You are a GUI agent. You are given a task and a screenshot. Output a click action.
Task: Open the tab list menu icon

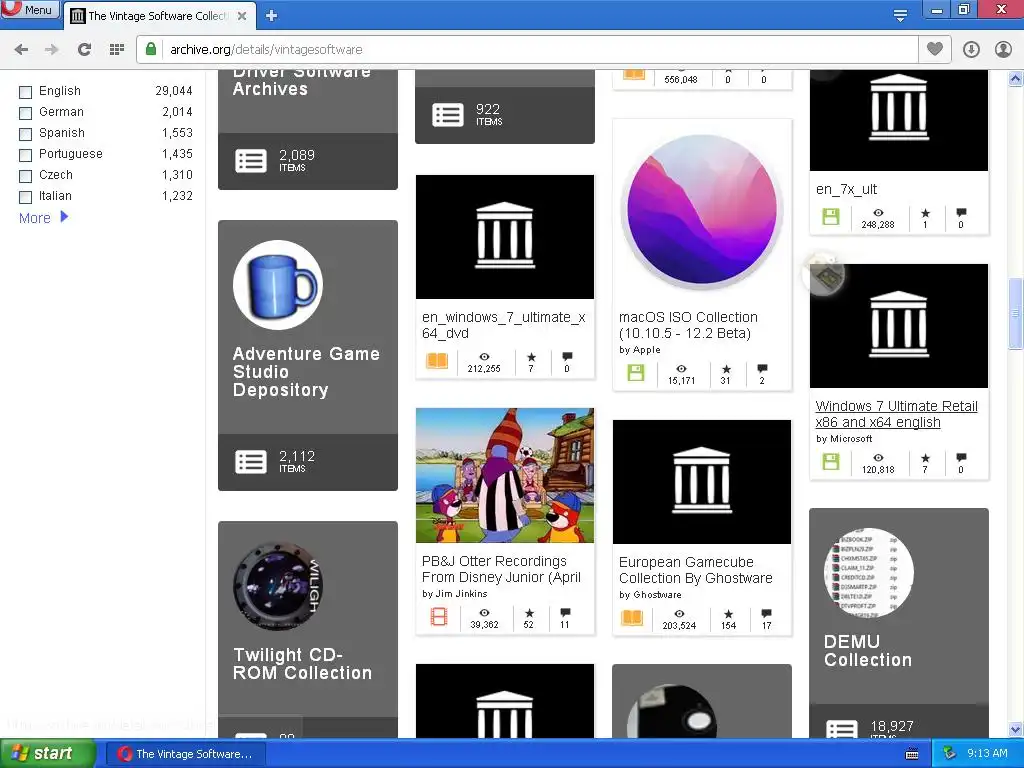point(900,16)
